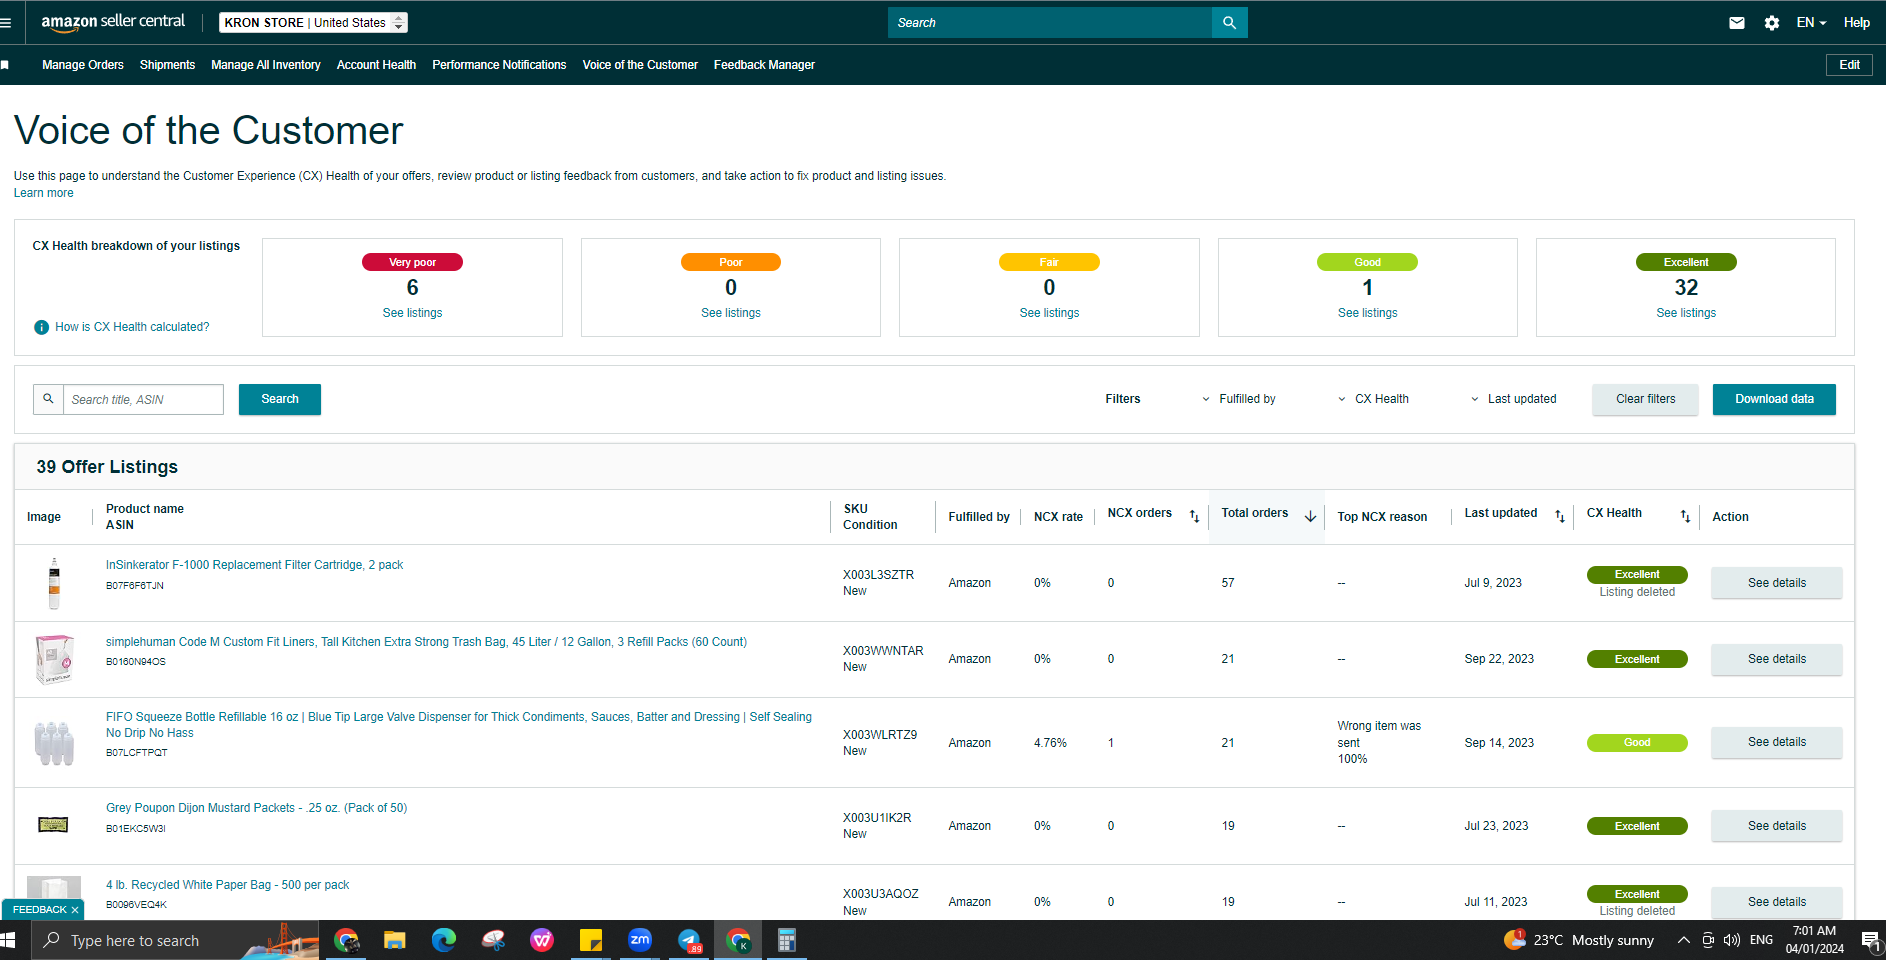1886x960 pixels.
Task: See listings under Good
Action: pos(1367,313)
